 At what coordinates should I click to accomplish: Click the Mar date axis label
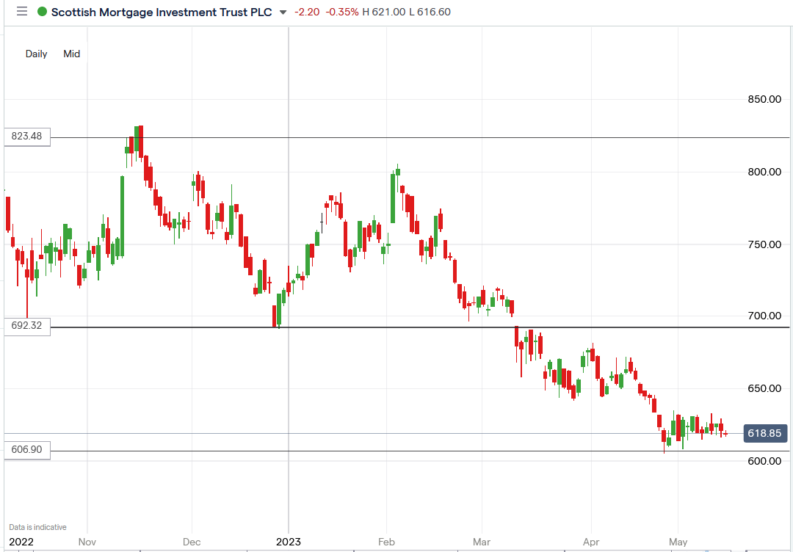(x=482, y=542)
